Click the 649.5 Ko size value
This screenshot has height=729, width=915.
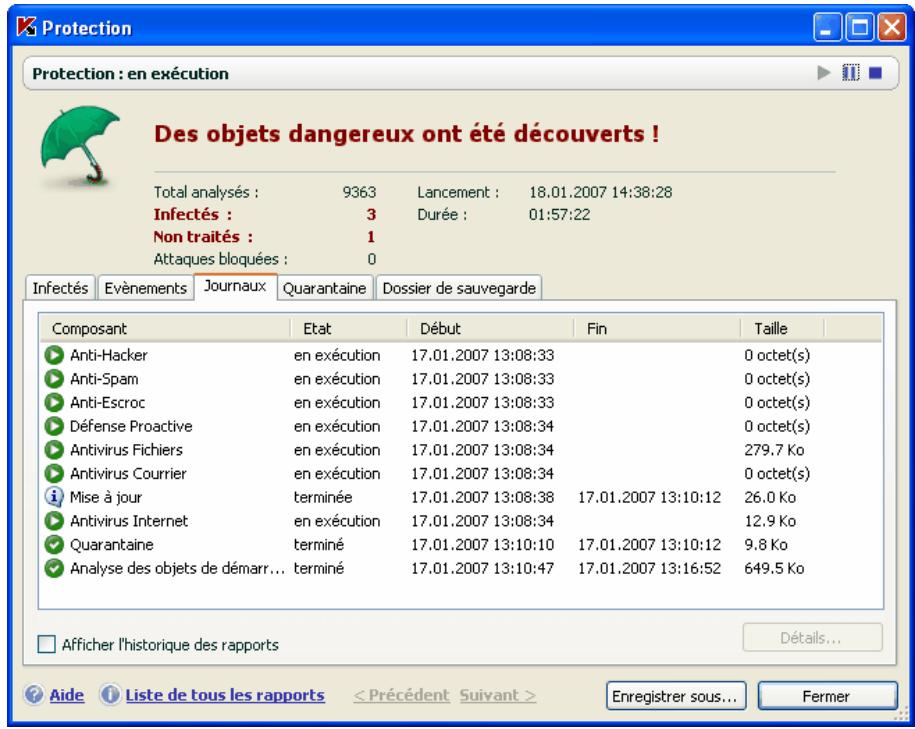(774, 568)
